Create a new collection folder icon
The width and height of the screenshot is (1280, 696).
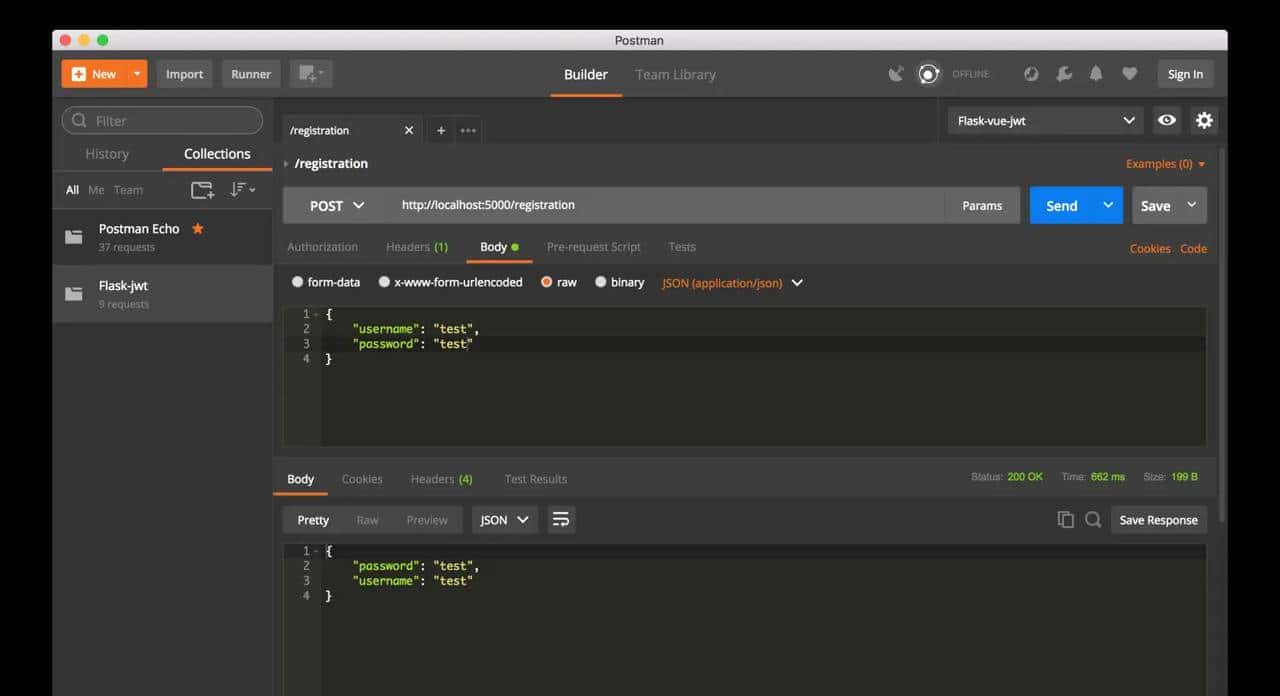(x=202, y=190)
